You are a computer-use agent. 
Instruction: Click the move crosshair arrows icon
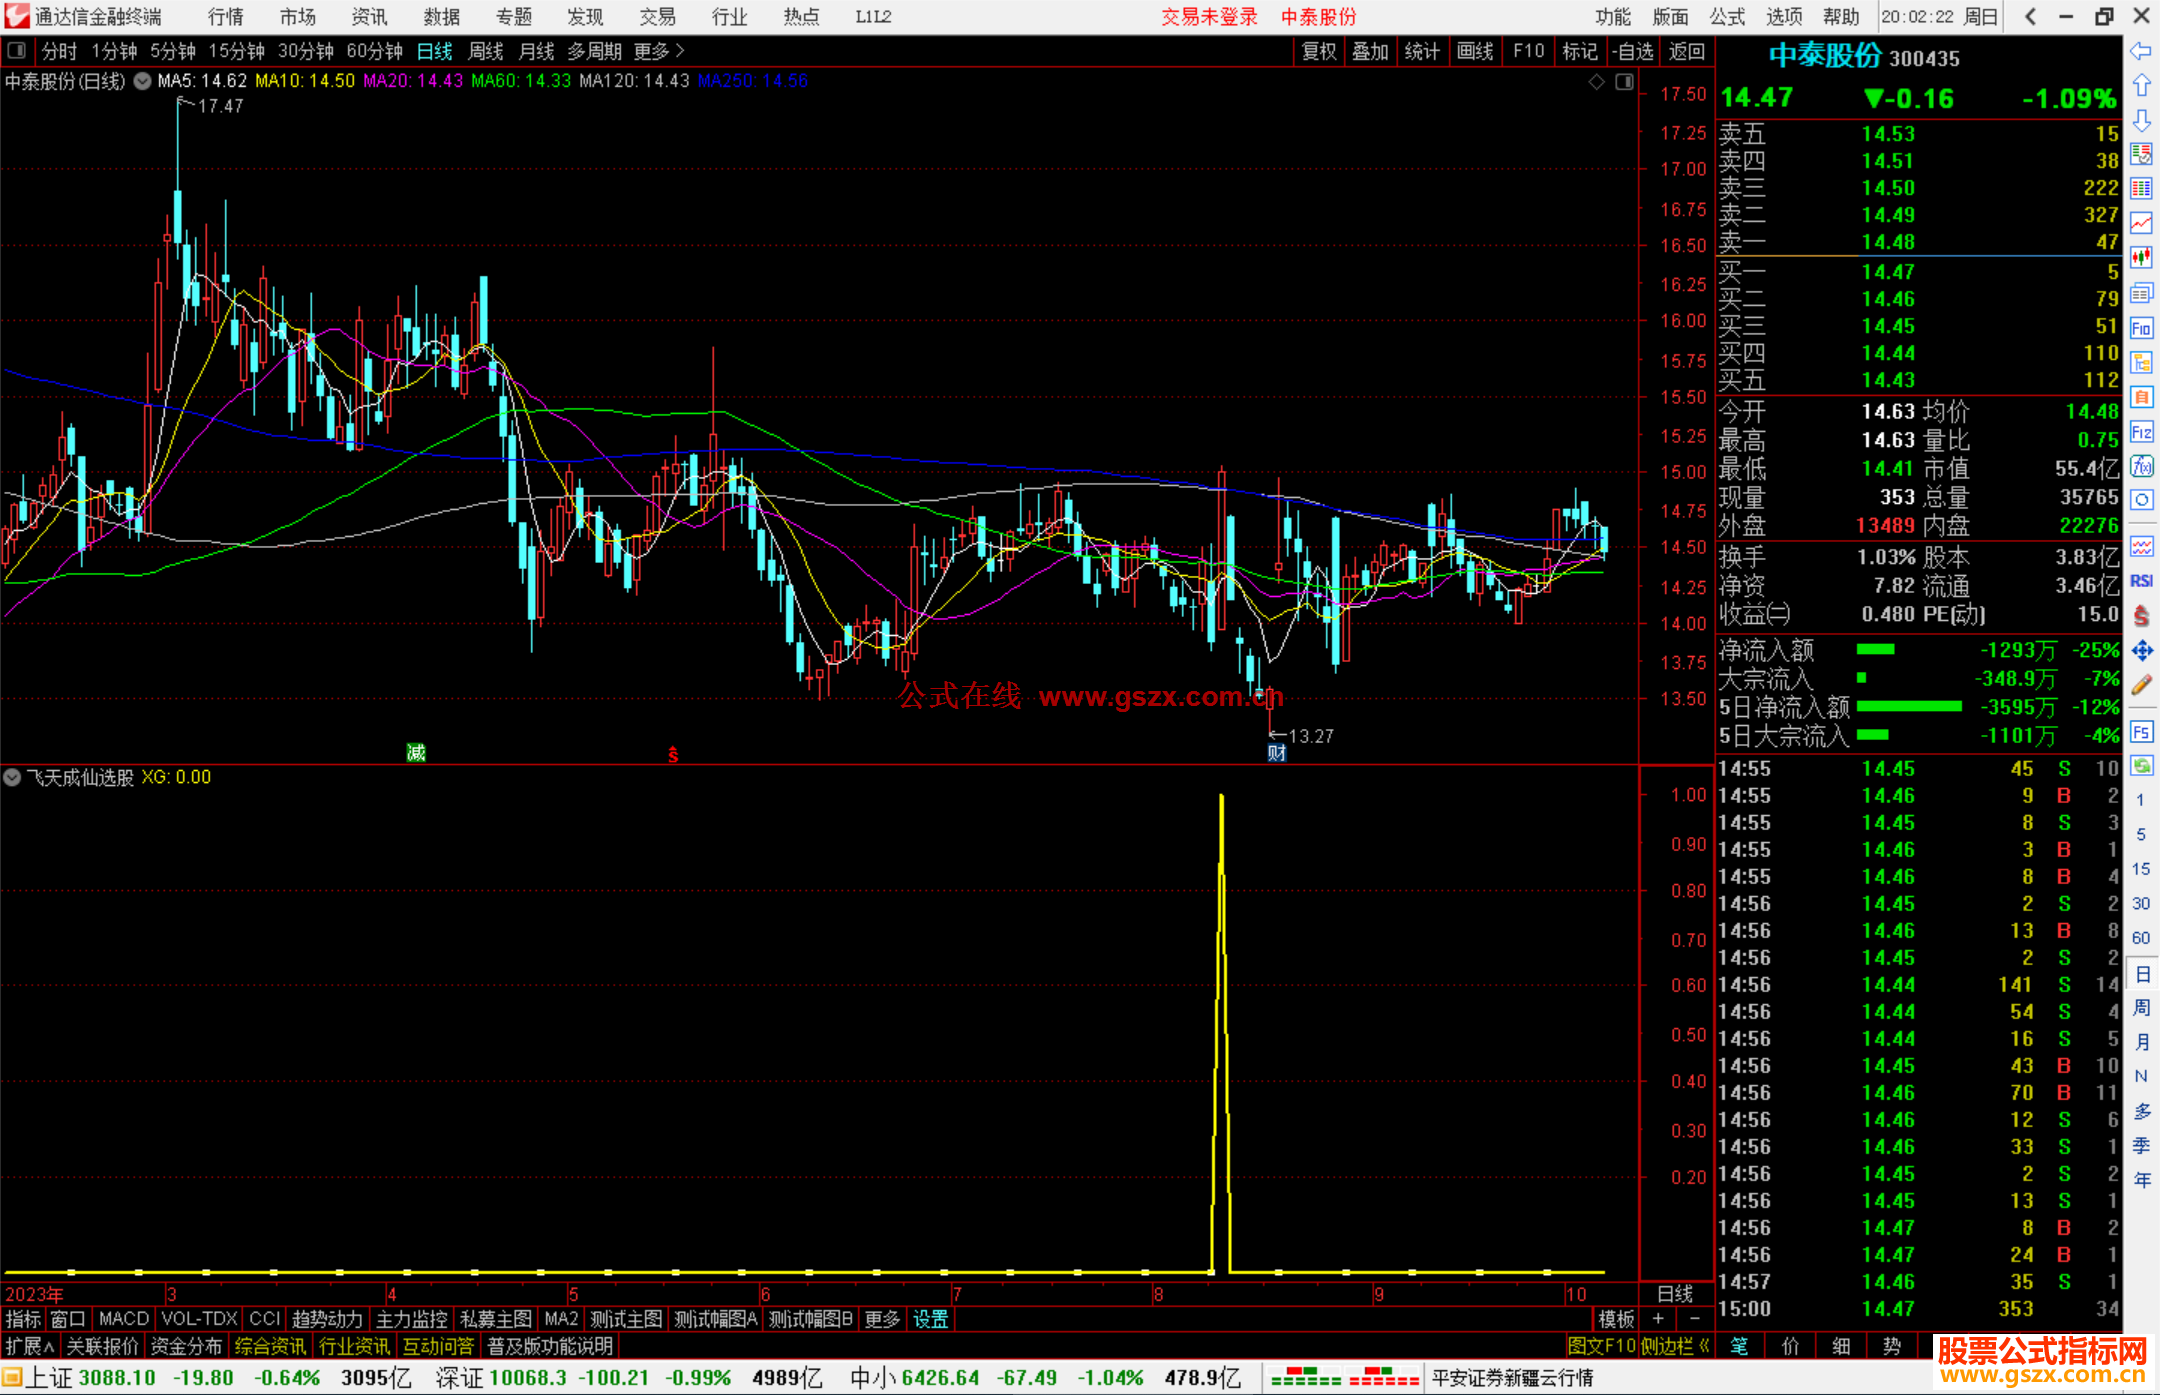click(x=2141, y=651)
